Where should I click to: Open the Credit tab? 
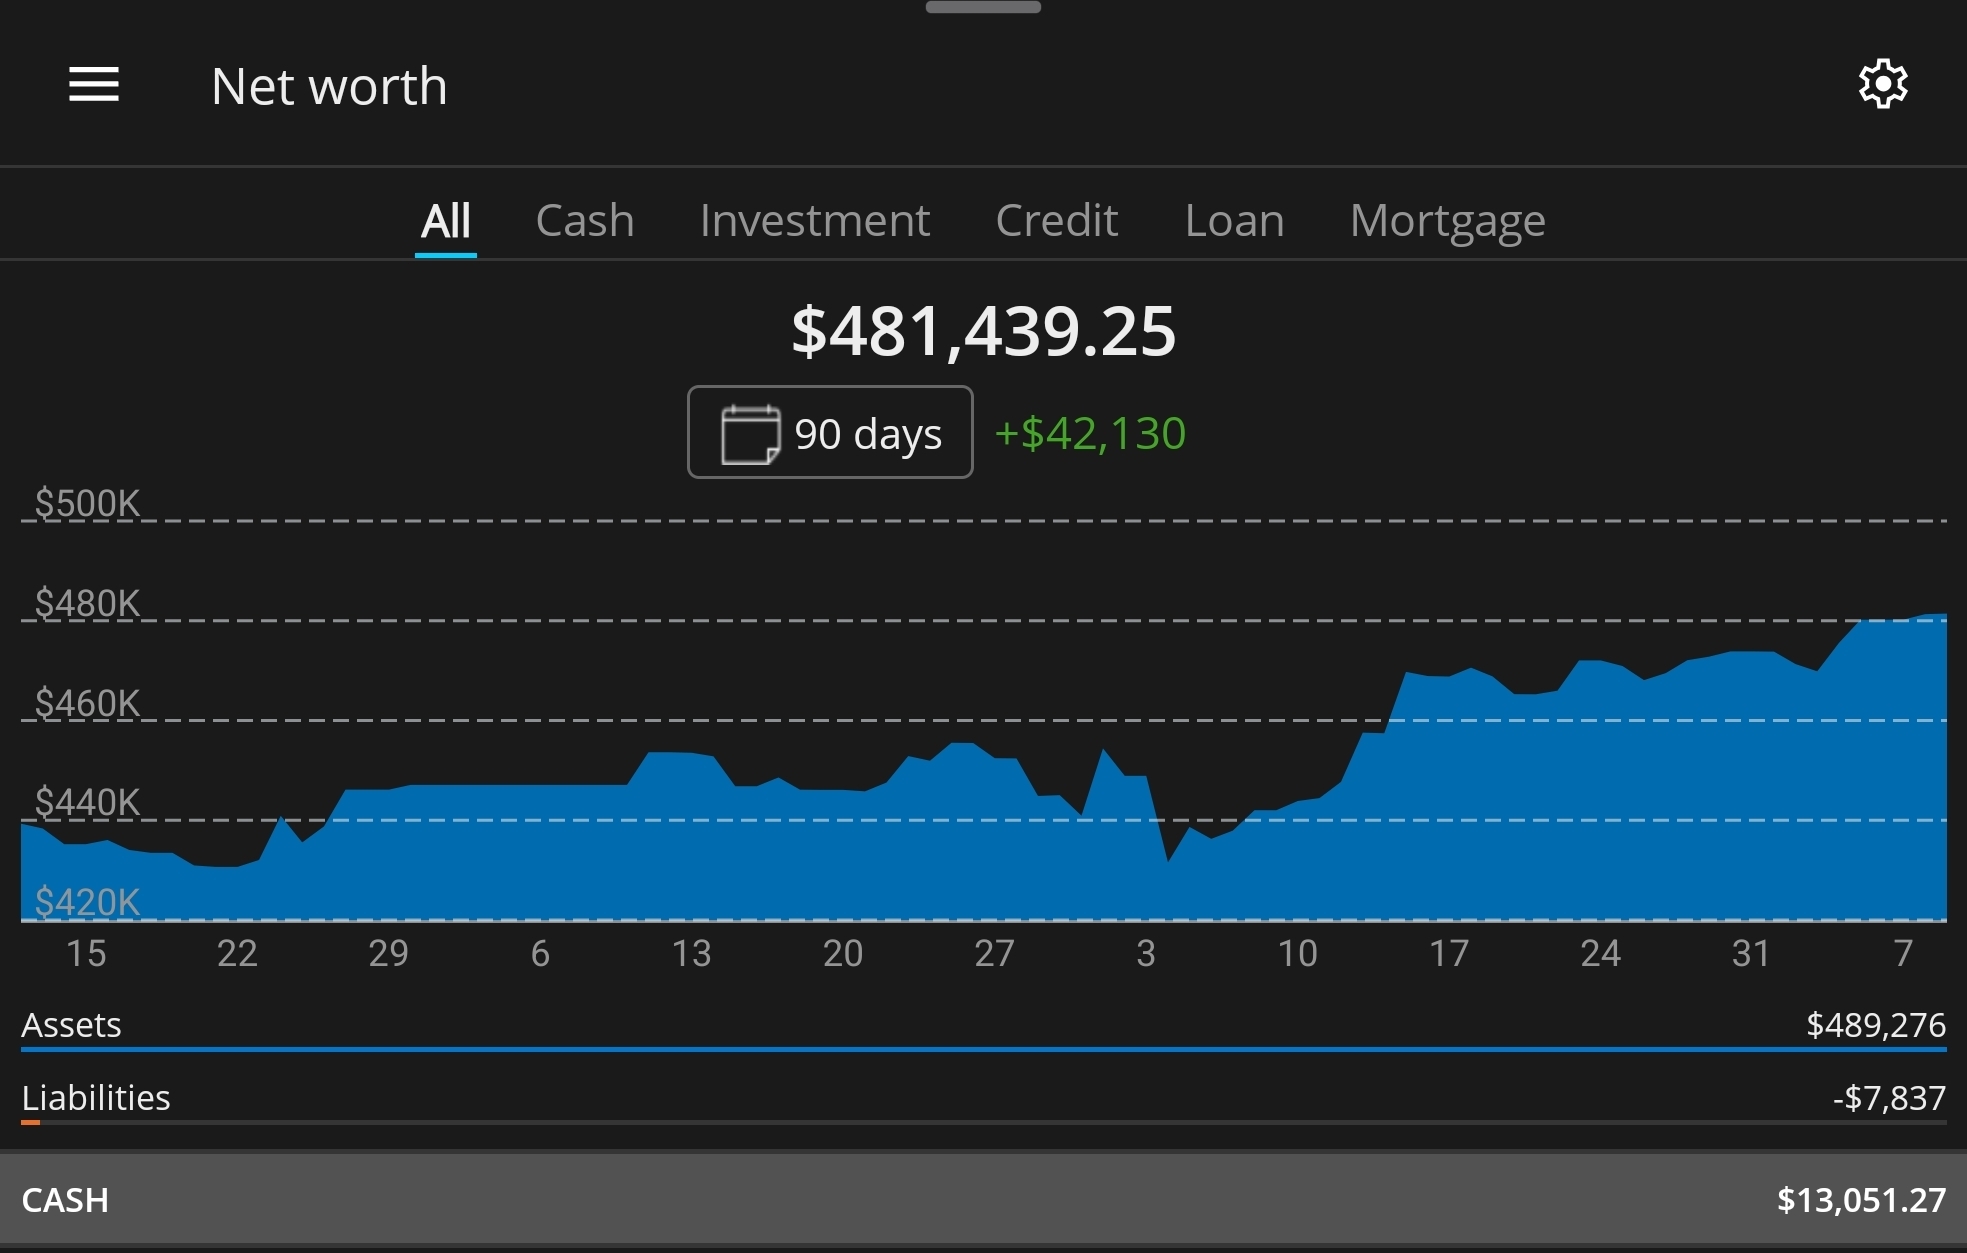1056,221
